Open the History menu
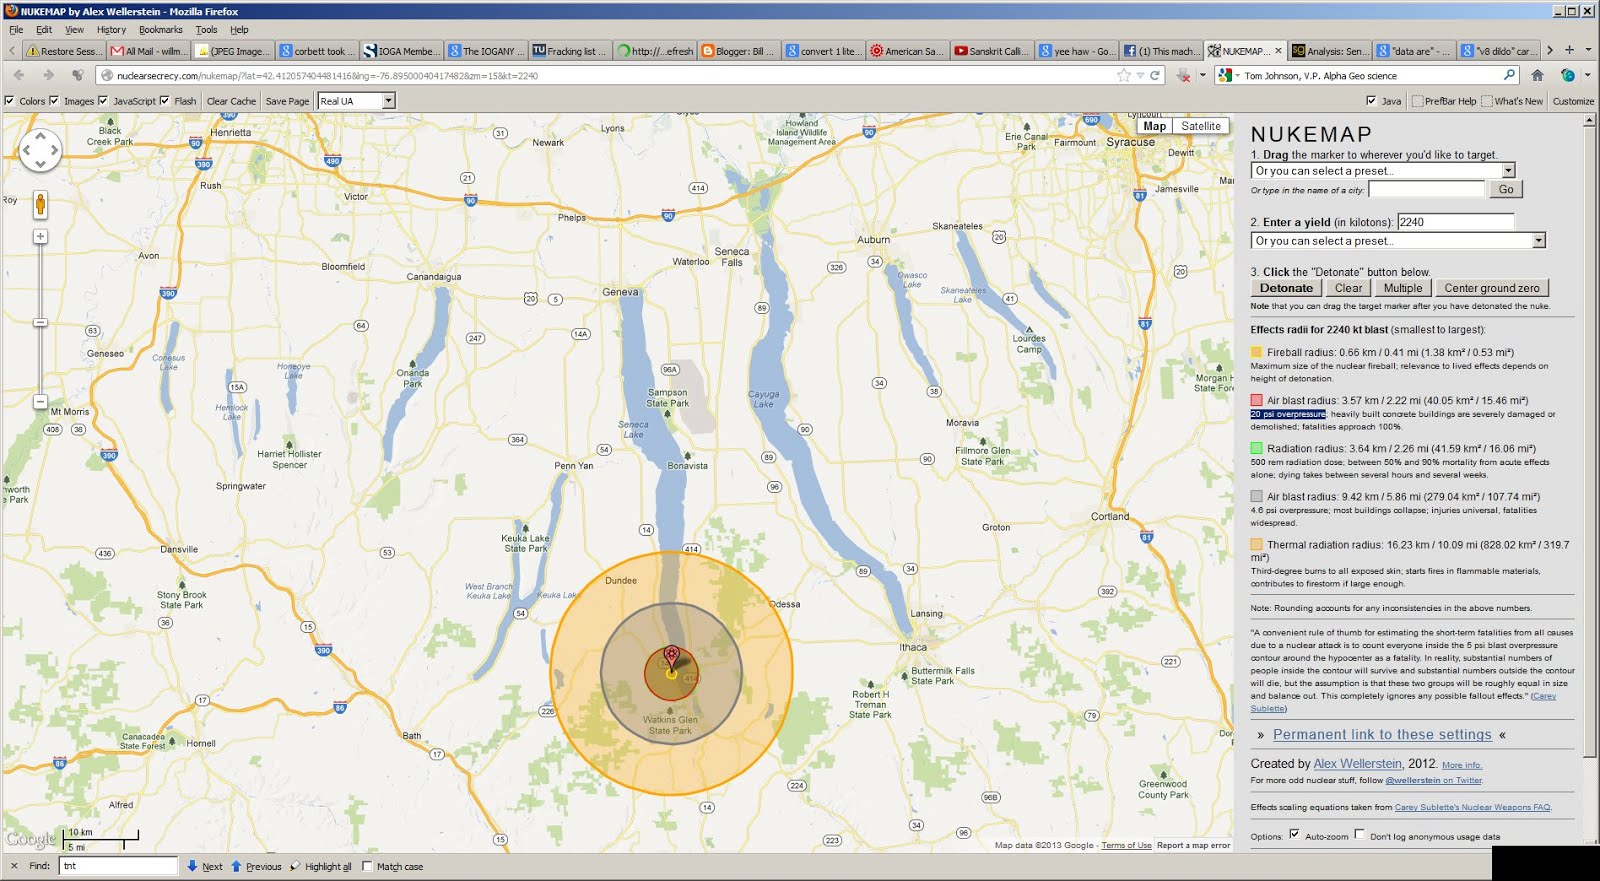 (111, 30)
